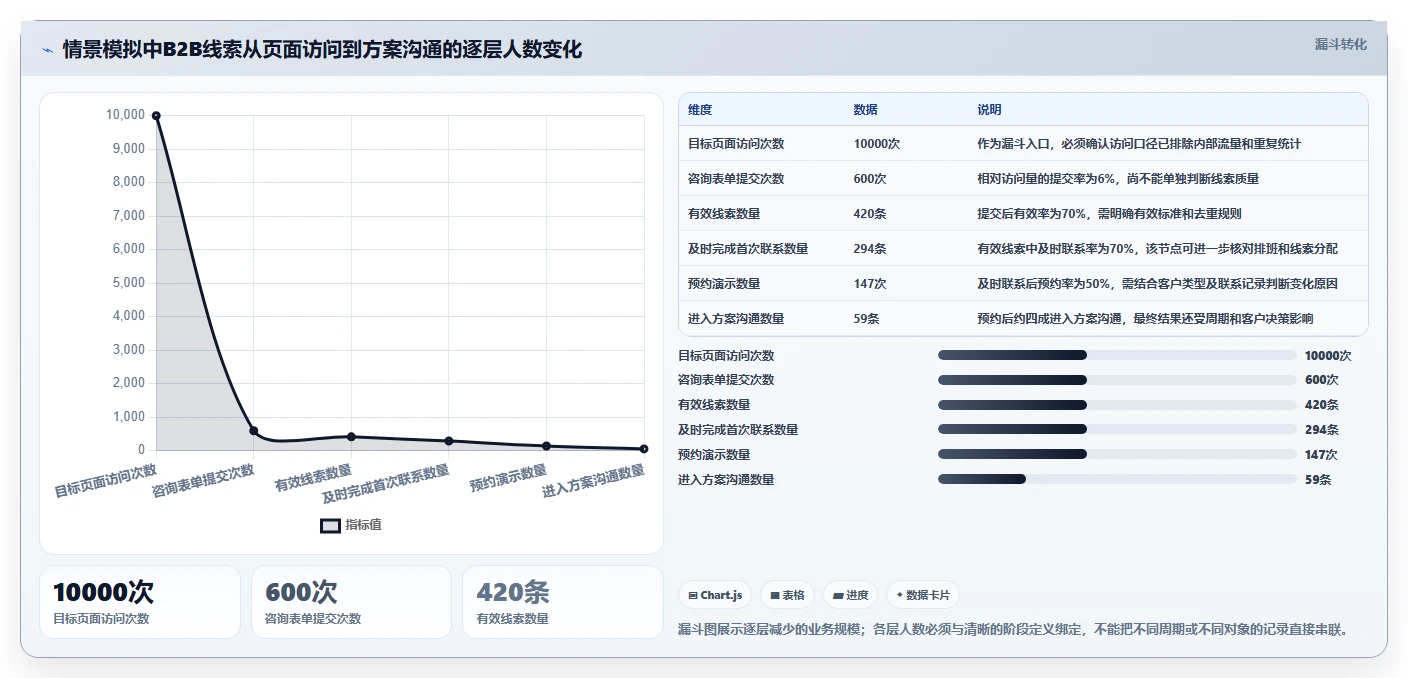The width and height of the screenshot is (1408, 678).
Task: Click the lightning icon beside the title
Action: (x=47, y=50)
